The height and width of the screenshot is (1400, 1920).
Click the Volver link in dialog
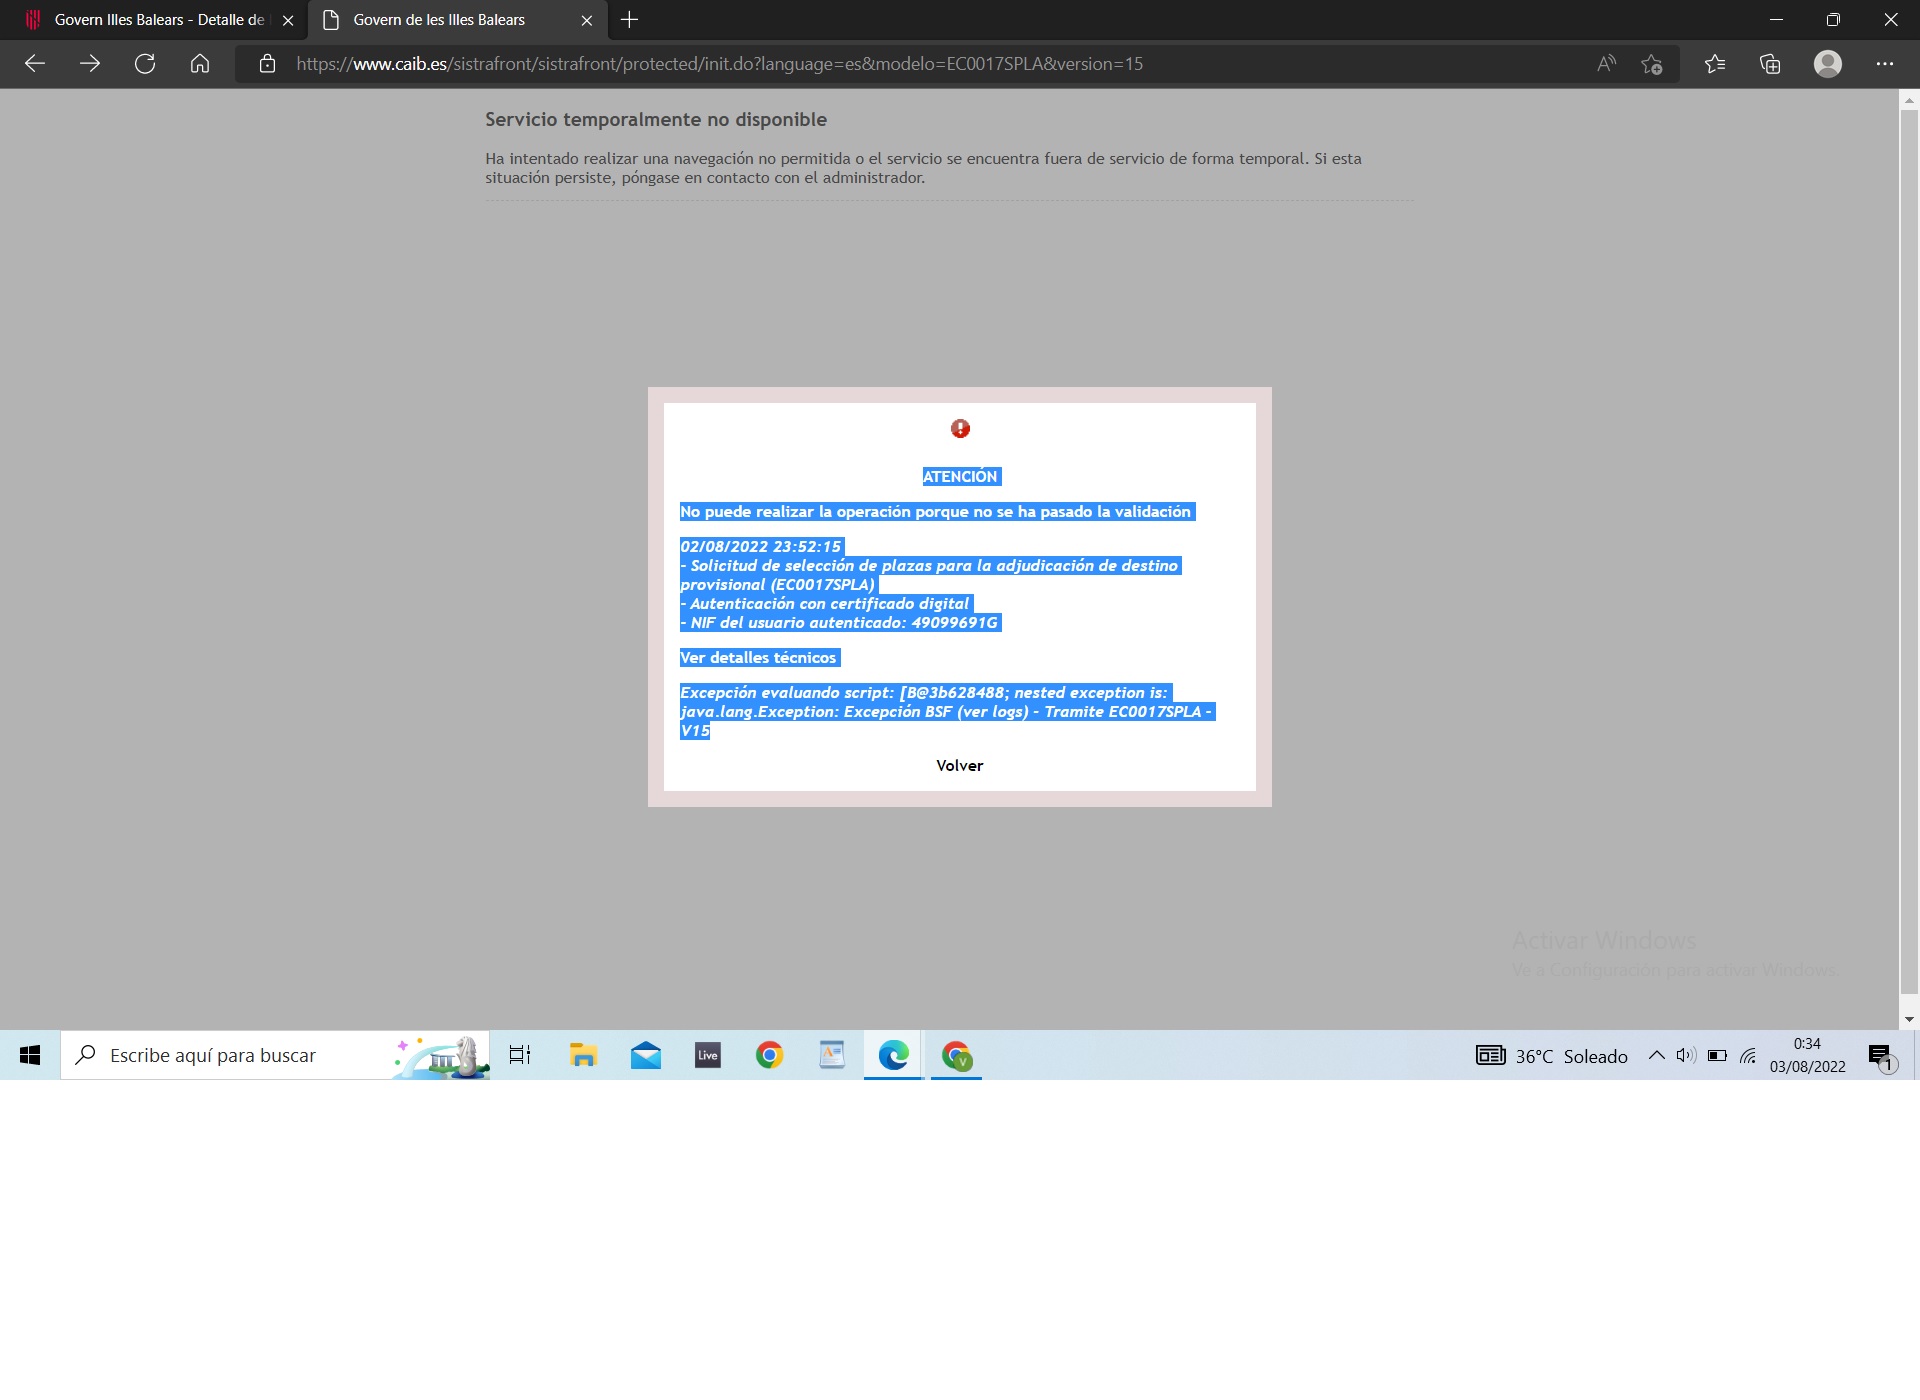959,765
